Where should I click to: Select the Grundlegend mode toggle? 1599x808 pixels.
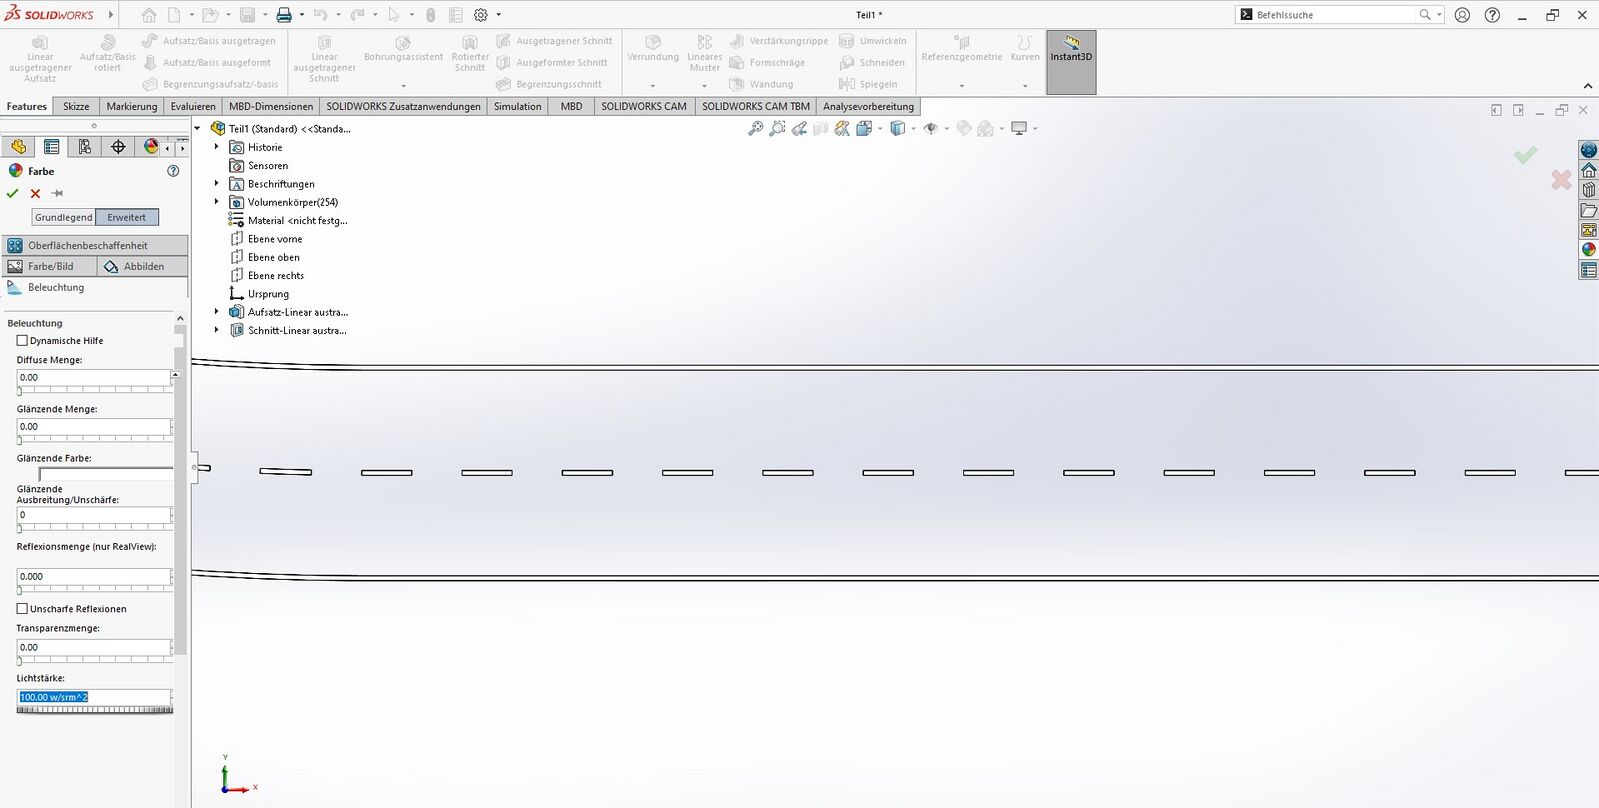click(x=64, y=217)
